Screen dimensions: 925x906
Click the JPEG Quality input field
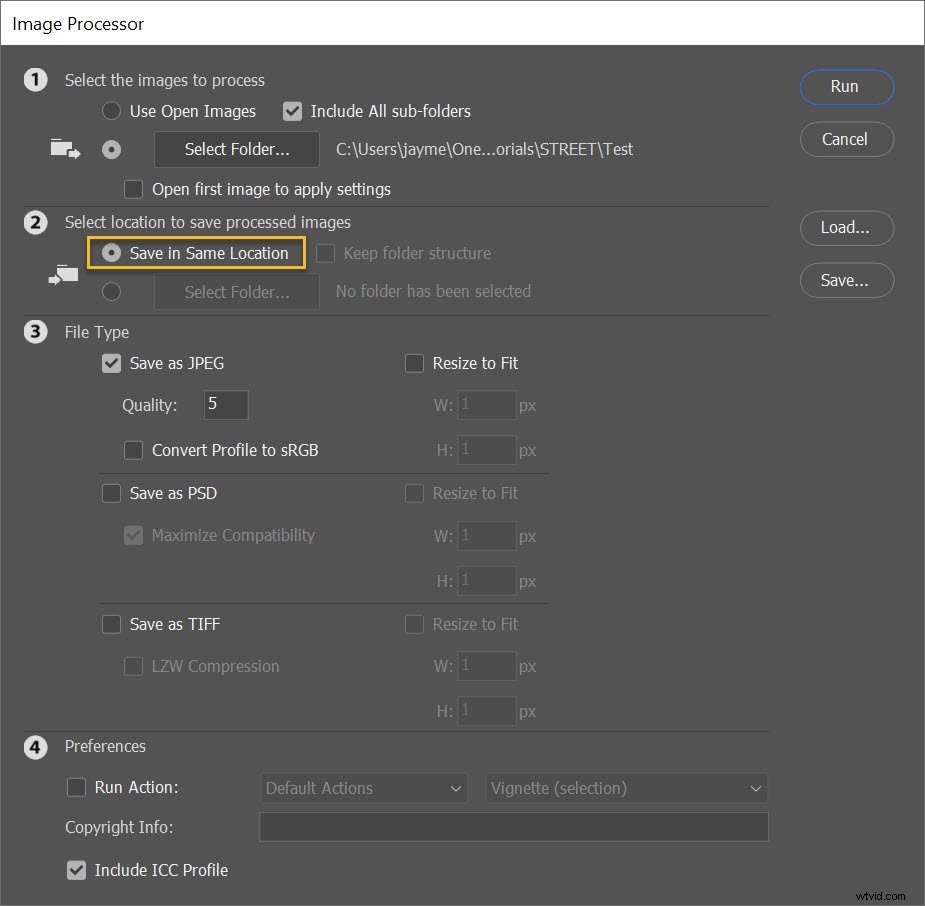(x=225, y=405)
